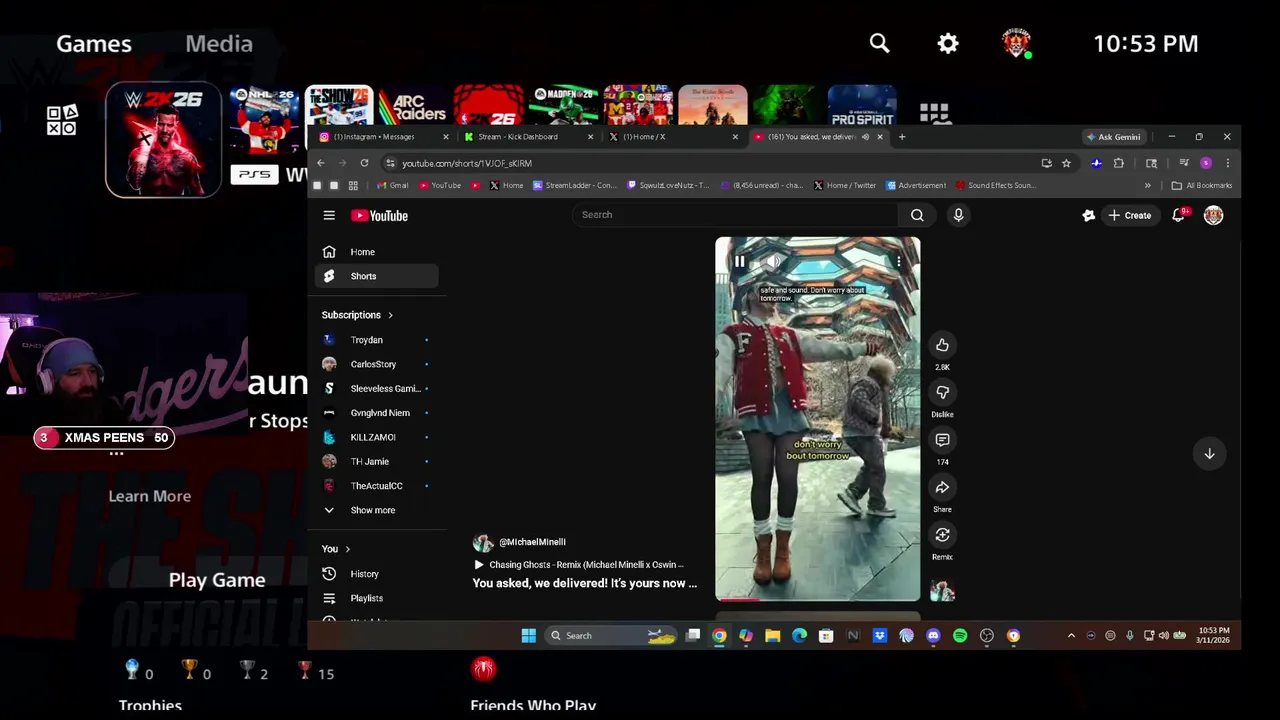Open YouTube notifications bell
The height and width of the screenshot is (720, 1280).
point(1179,215)
